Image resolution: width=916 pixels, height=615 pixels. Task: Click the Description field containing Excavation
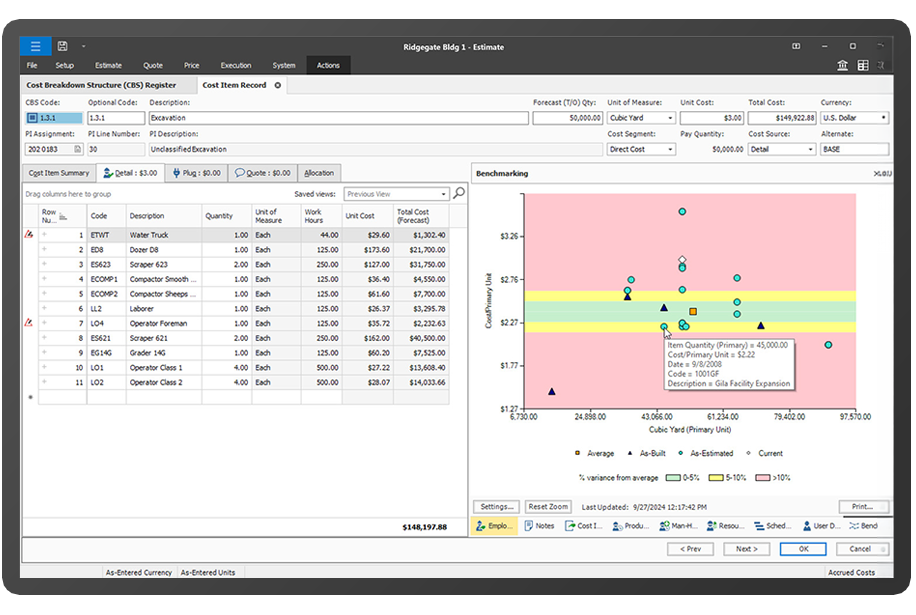[339, 118]
